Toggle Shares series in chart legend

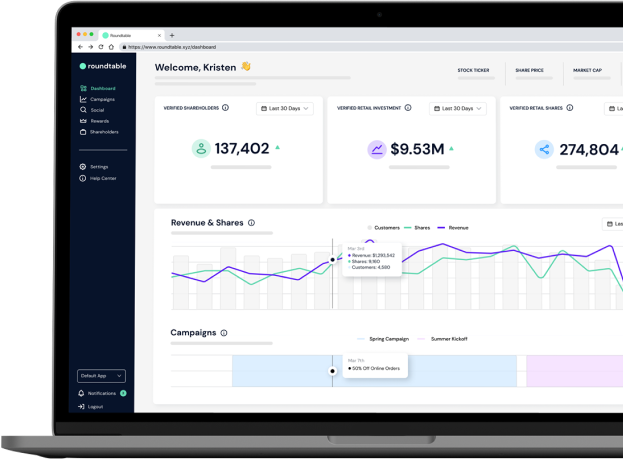point(417,228)
